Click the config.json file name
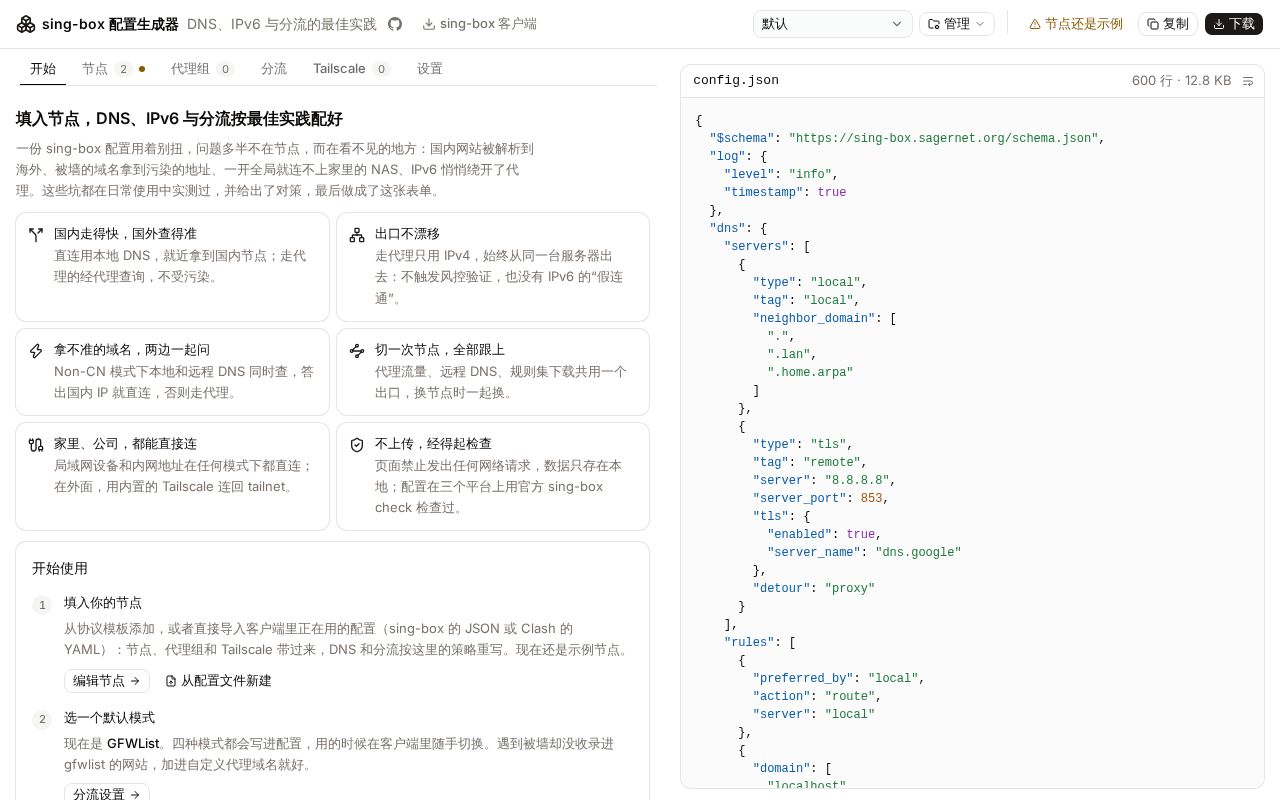Viewport: 1280px width, 800px height. 736,81
